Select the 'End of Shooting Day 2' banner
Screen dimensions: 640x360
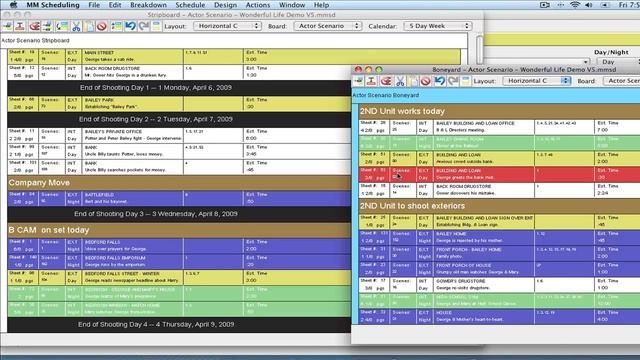(179, 120)
